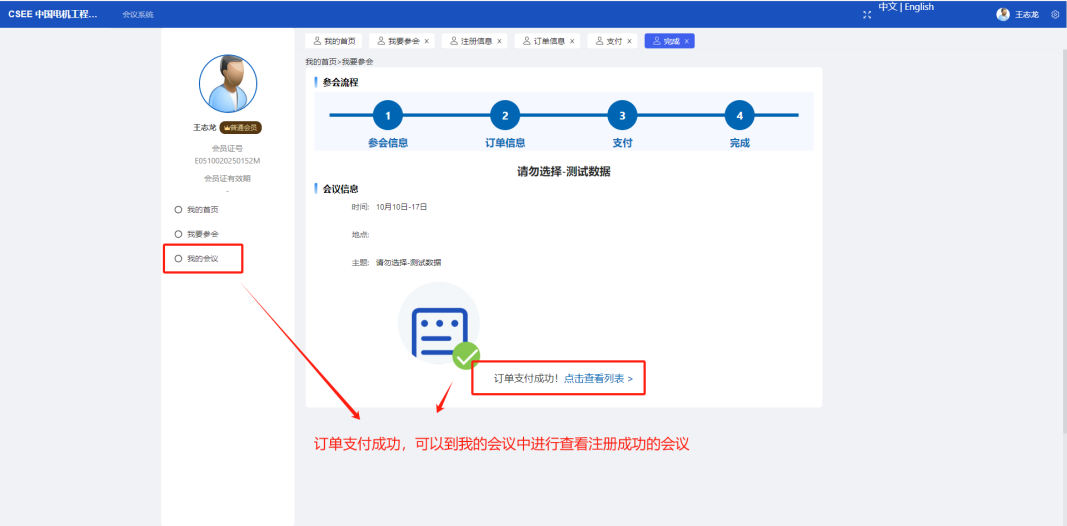Click the large profile avatar in sidebar
The height and width of the screenshot is (526, 1067).
[x=228, y=84]
